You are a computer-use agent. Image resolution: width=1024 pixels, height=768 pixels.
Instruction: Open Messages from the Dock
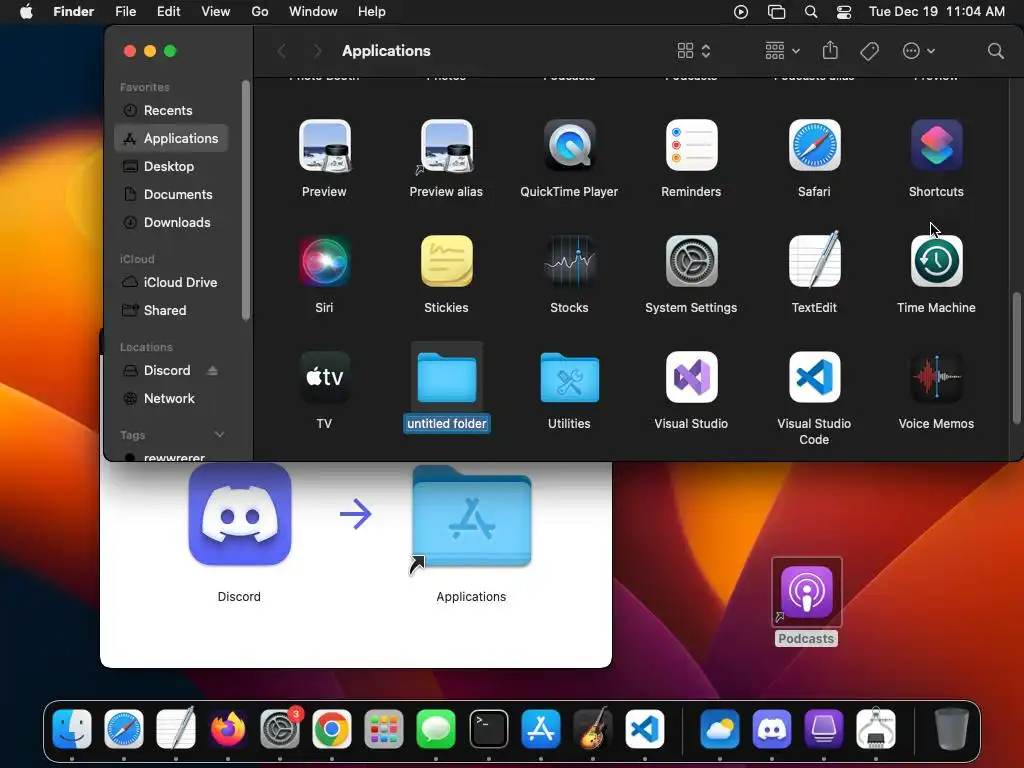[x=436, y=729]
